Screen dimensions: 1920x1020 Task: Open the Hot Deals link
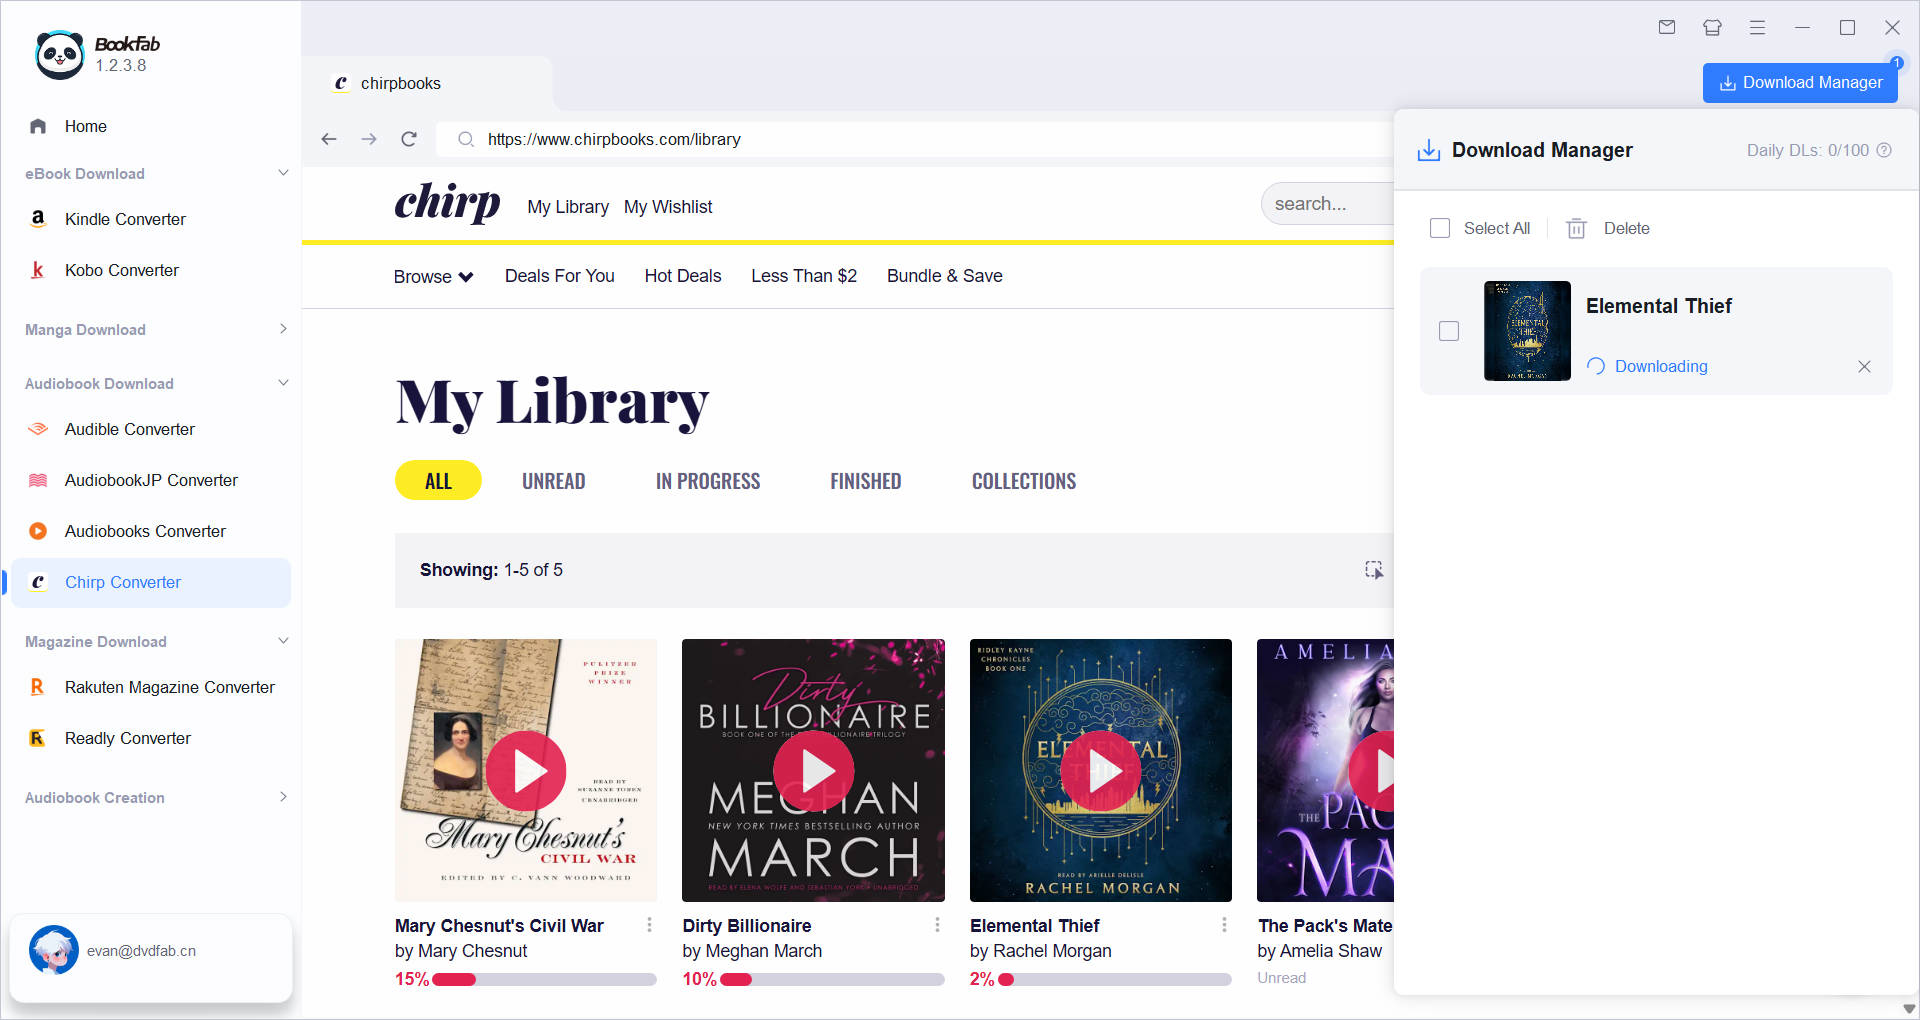[x=683, y=276]
